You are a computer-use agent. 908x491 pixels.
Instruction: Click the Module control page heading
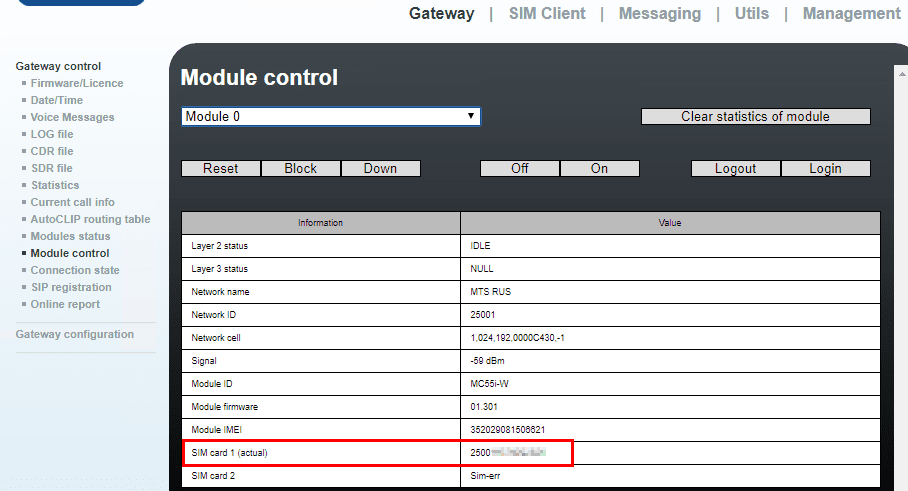pyautogui.click(x=259, y=78)
